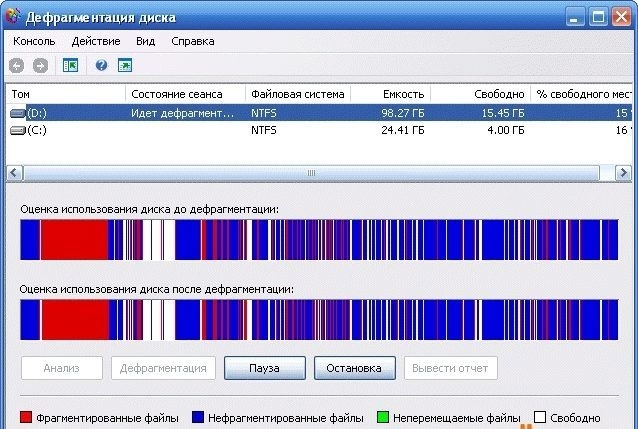Click the 24.41 ГБ capacity cell
The image size is (638, 429).
pyautogui.click(x=403, y=130)
